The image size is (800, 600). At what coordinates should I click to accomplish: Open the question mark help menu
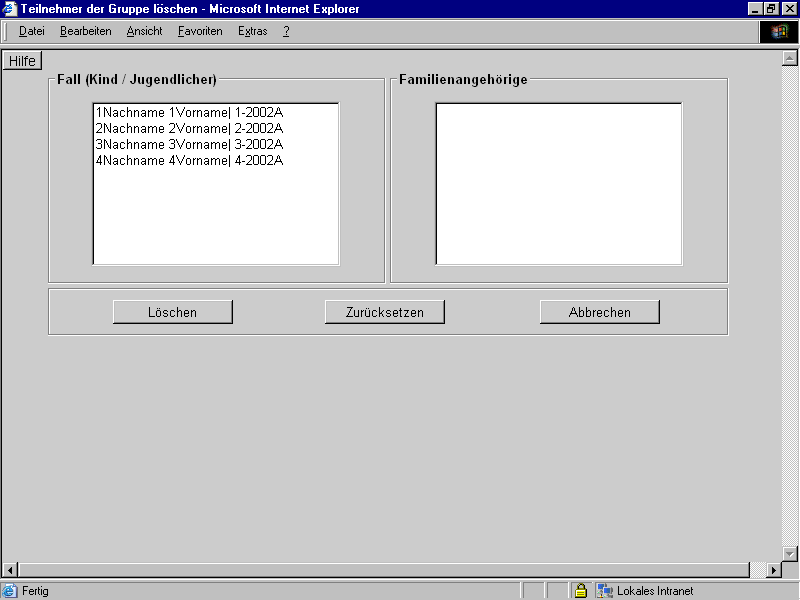click(286, 31)
